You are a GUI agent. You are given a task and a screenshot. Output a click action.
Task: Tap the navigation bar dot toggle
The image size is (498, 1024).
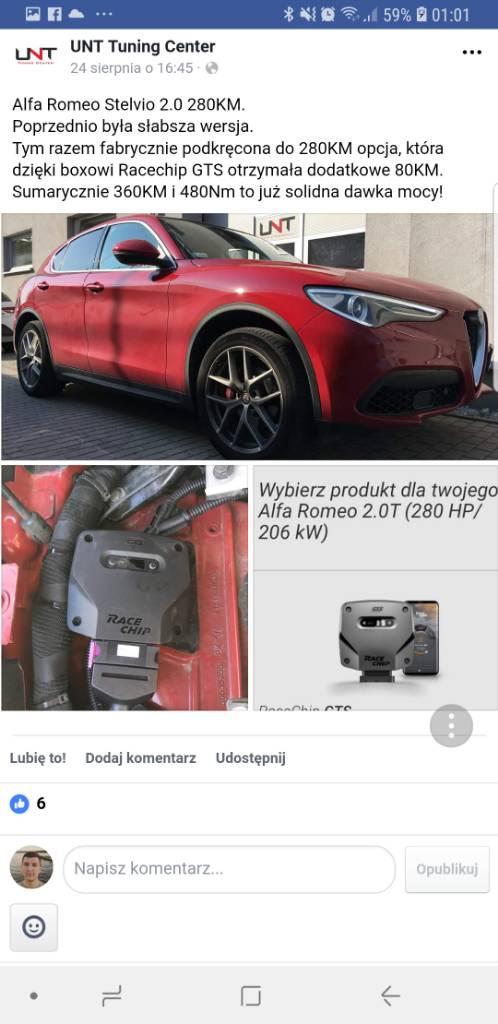[34, 996]
